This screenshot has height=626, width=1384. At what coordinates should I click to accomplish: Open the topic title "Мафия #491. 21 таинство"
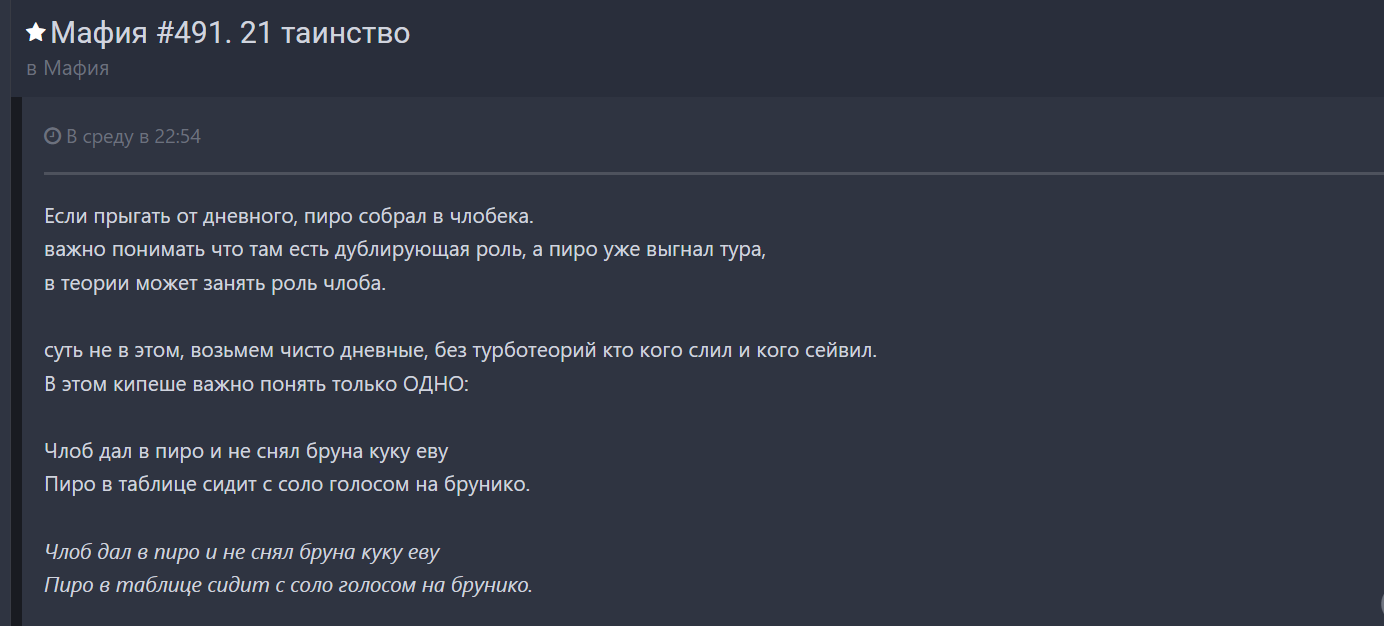pyautogui.click(x=230, y=33)
